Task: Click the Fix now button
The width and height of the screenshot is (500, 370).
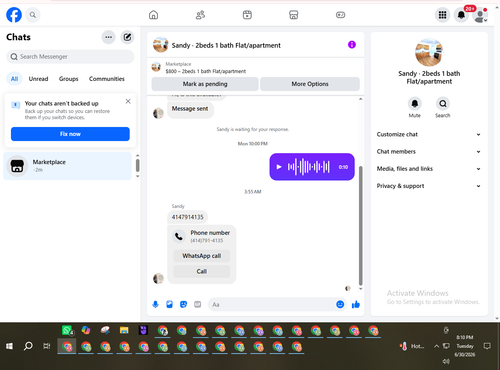Action: pyautogui.click(x=70, y=134)
